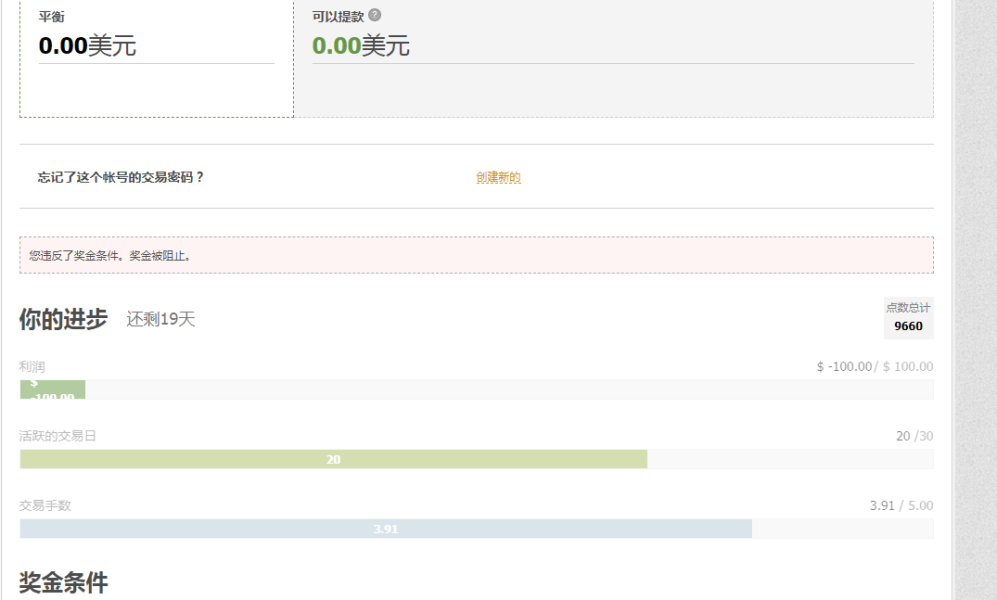Click the 平衡 label above the balance
This screenshot has width=997, height=600.
[x=52, y=17]
